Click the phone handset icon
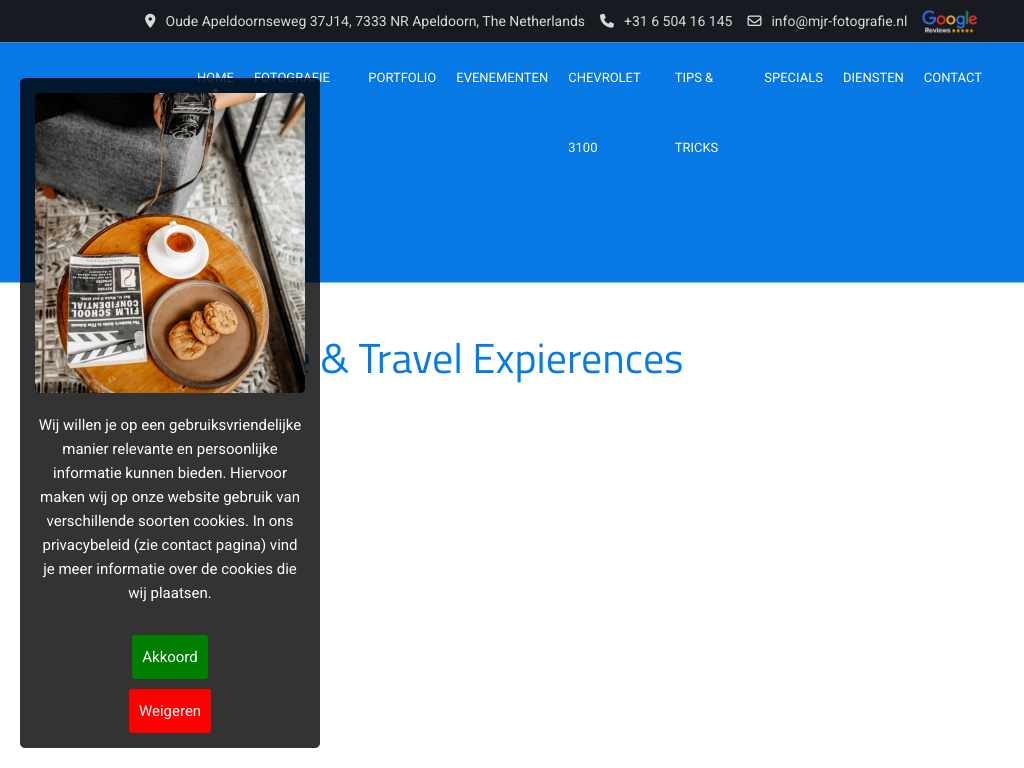This screenshot has height=768, width=1024. pyautogui.click(x=607, y=22)
